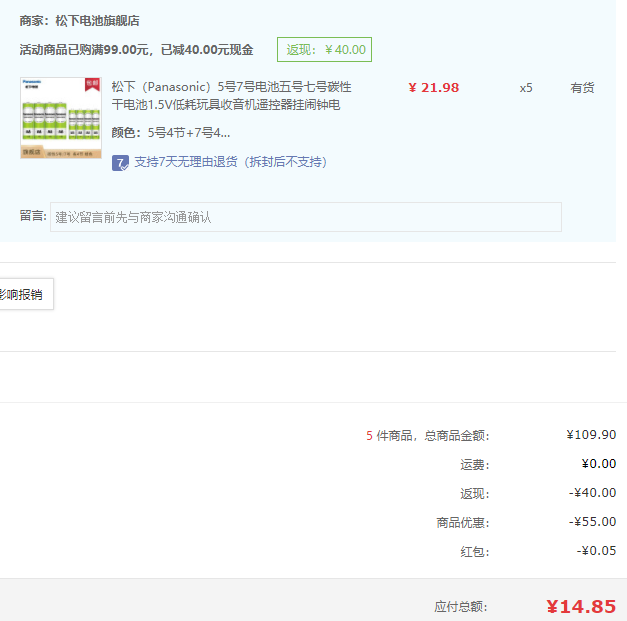Click the 5 件商品，总商品金额 label

tap(427, 435)
